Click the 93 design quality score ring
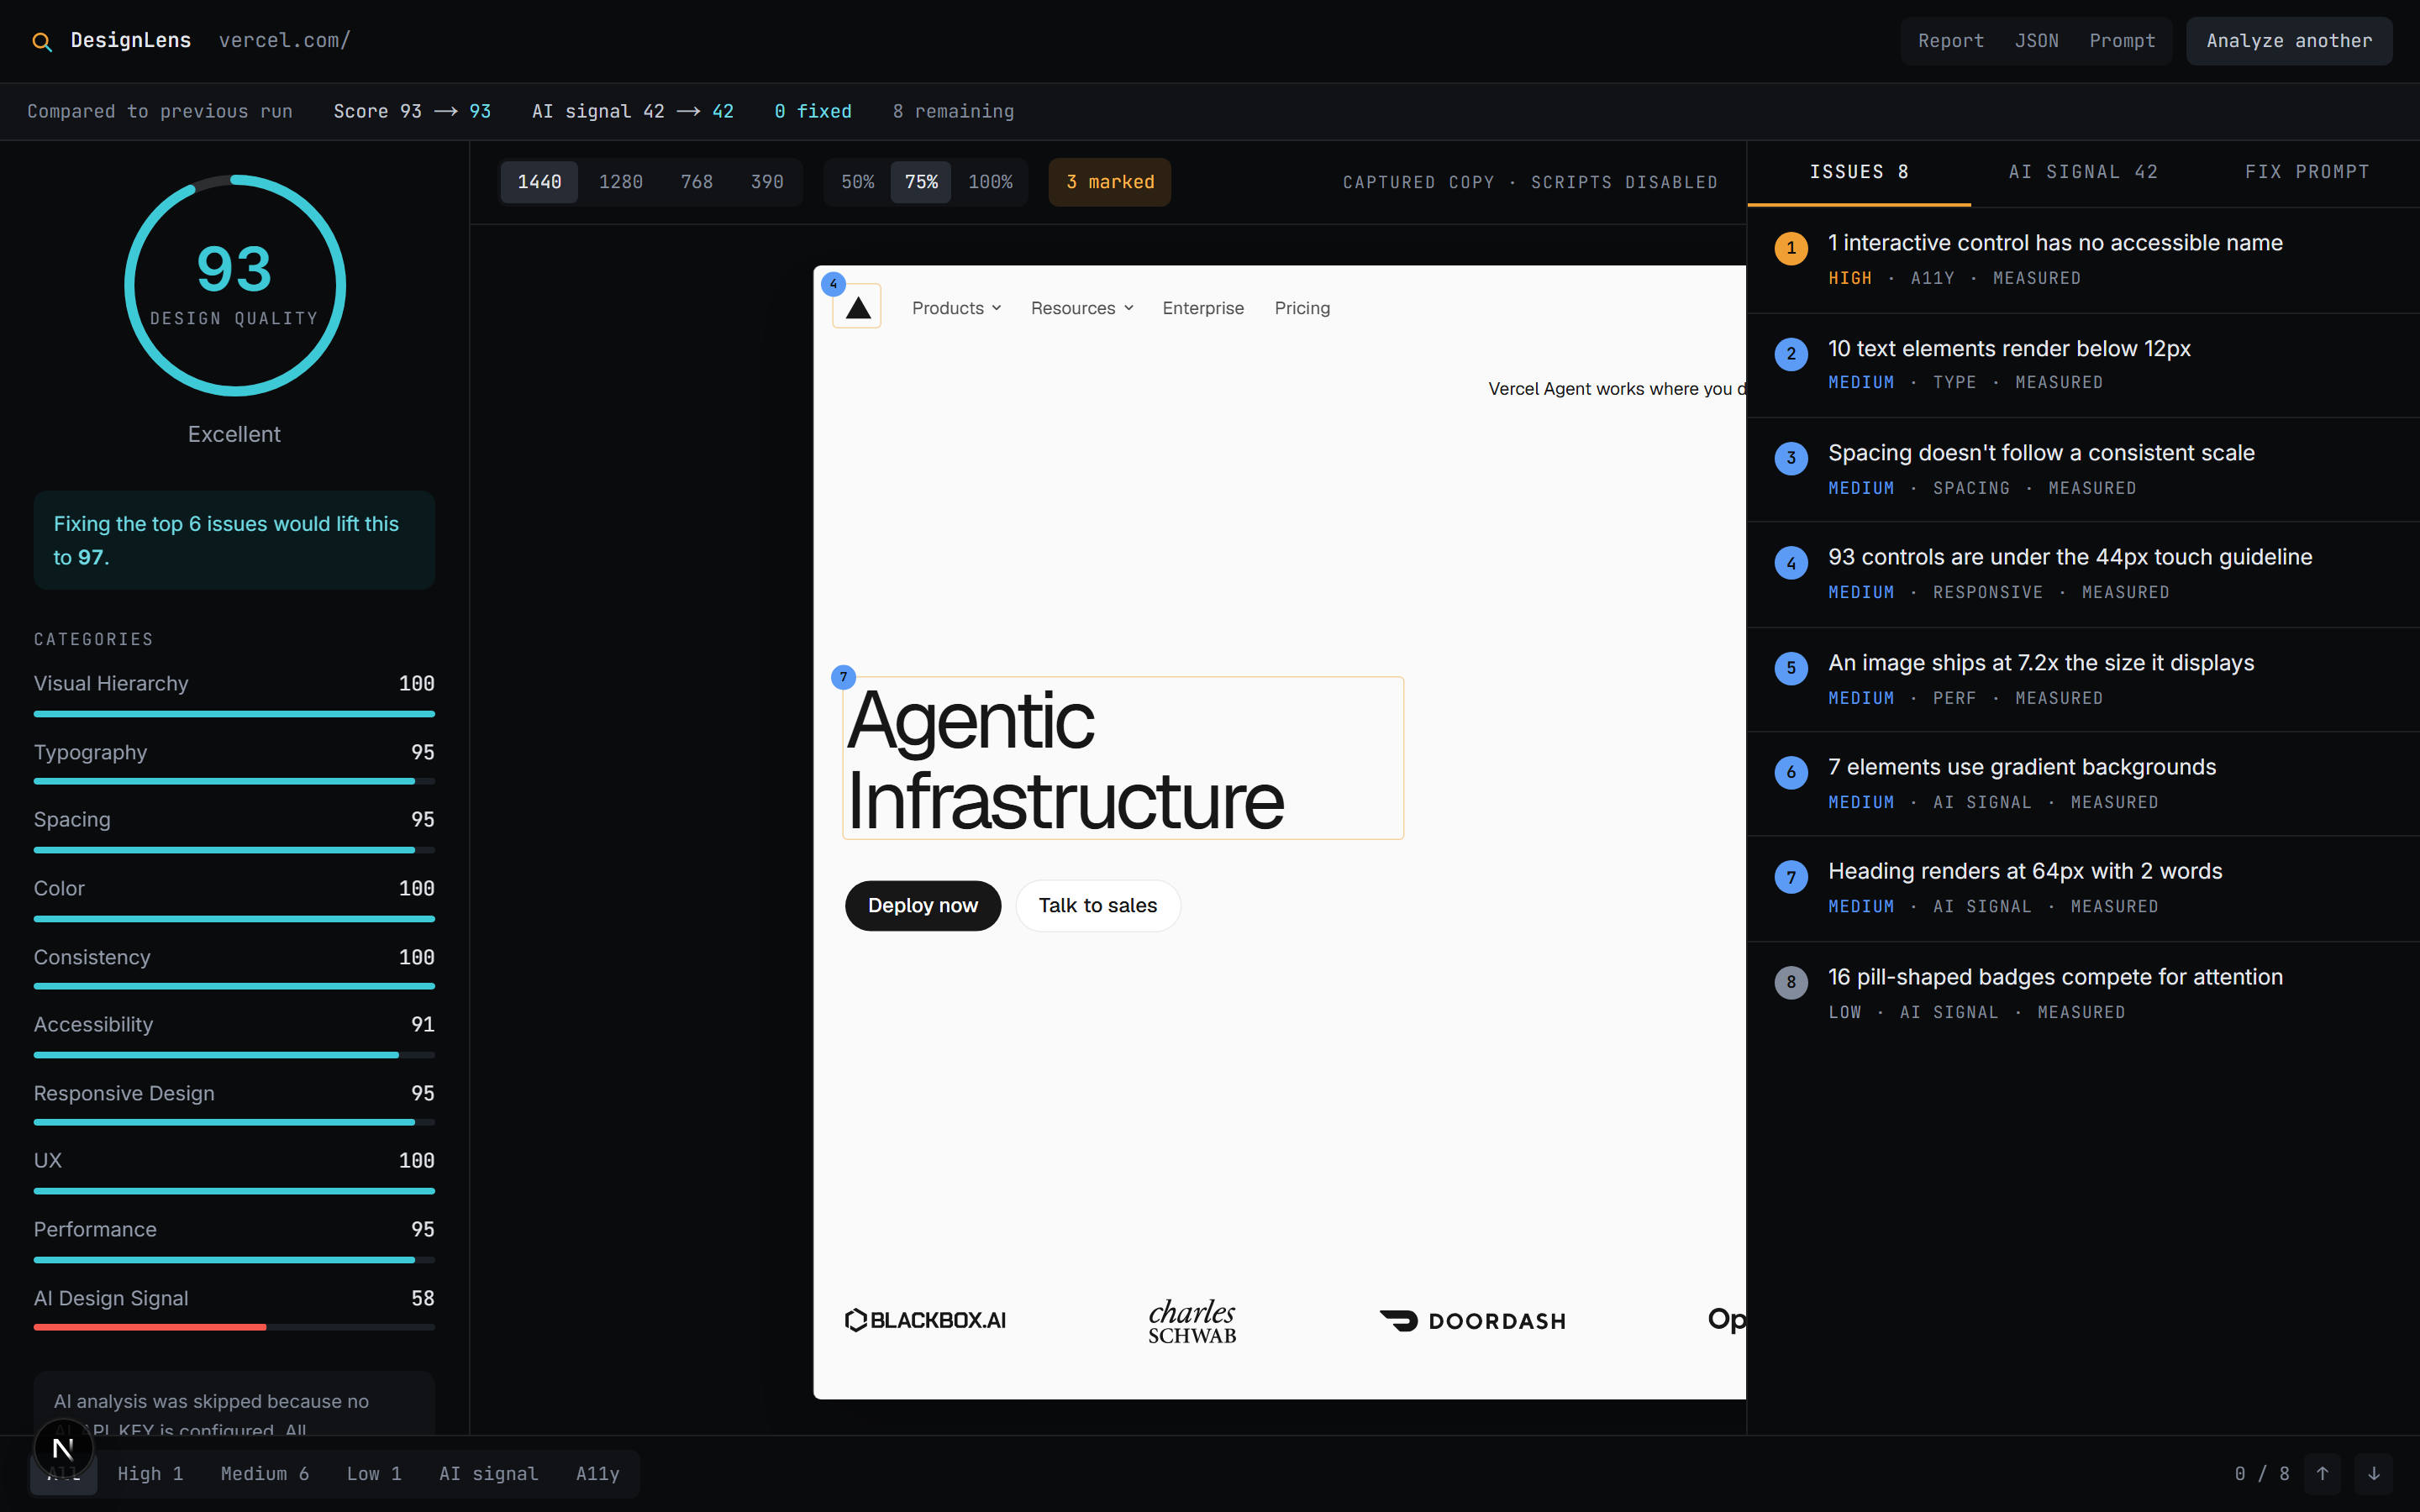This screenshot has height=1512, width=2420. (234, 286)
